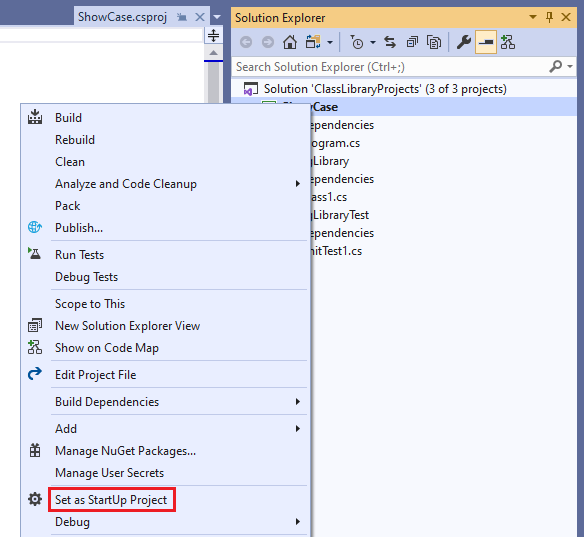584x538 pixels.
Task: Click the Show All Files icon
Action: [x=434, y=42]
